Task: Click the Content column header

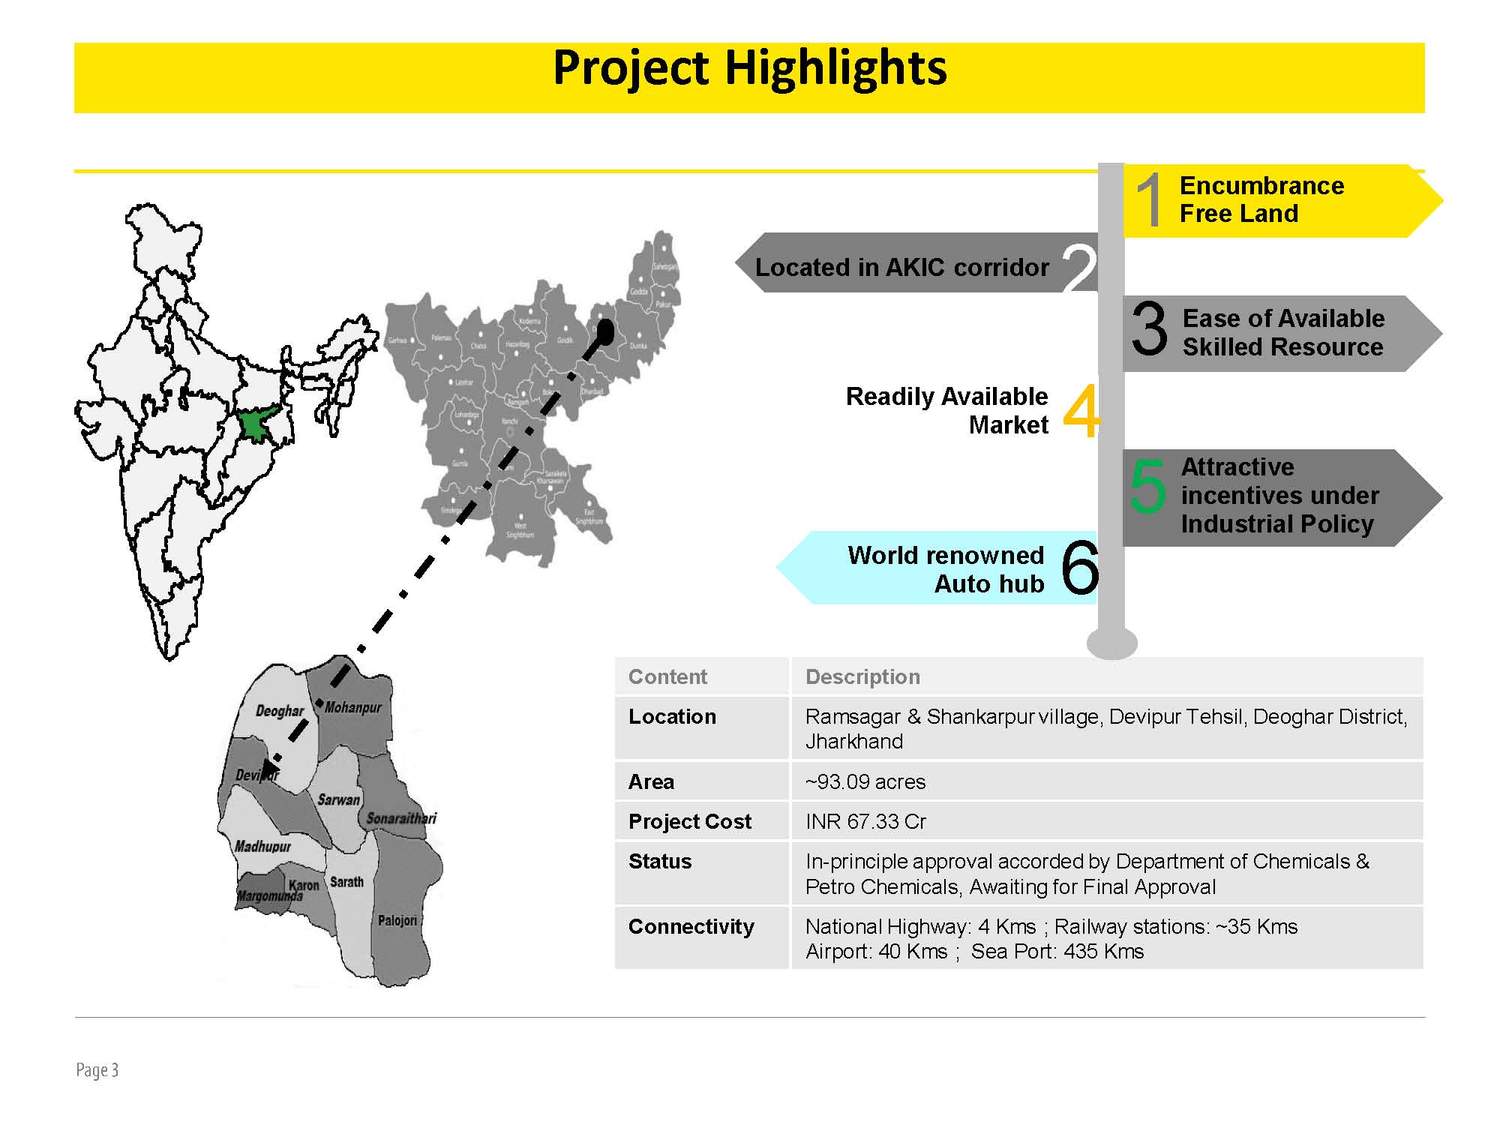Action: (666, 677)
